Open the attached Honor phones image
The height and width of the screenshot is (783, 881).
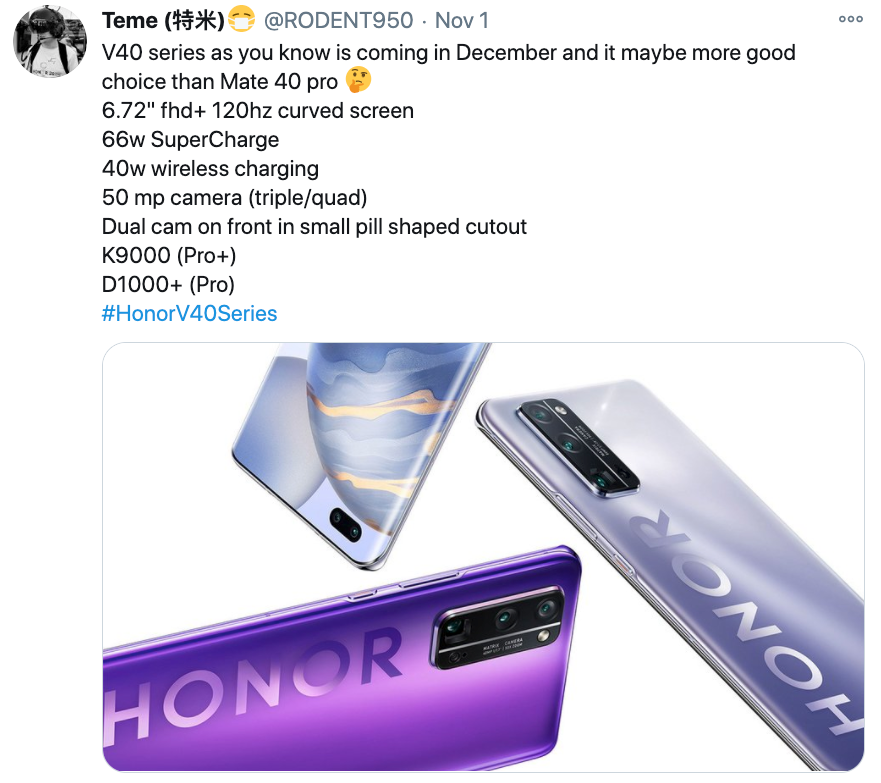[x=483, y=557]
